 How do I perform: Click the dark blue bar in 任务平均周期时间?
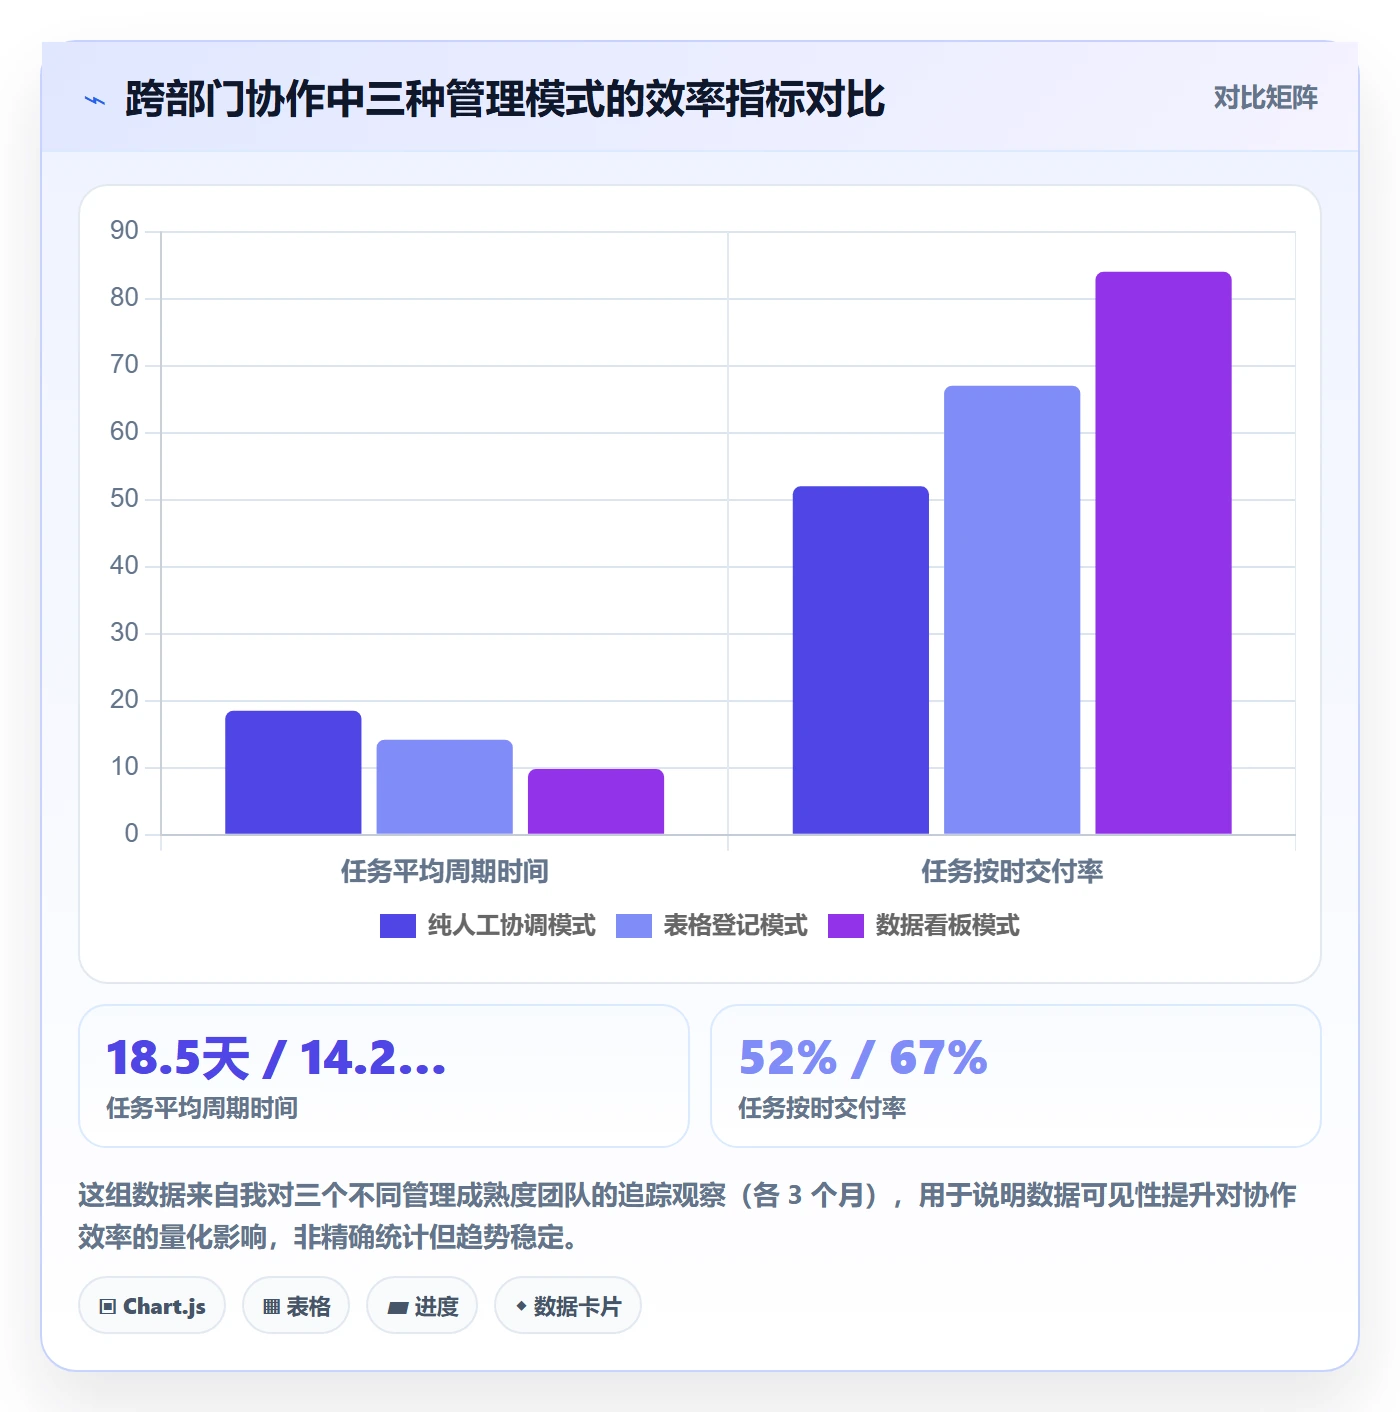(293, 772)
